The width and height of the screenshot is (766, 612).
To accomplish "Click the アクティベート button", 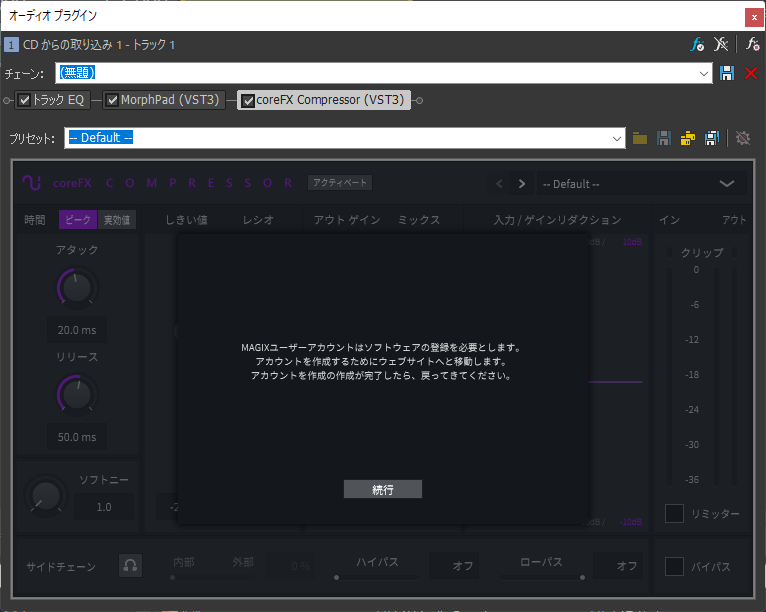I will (x=340, y=183).
